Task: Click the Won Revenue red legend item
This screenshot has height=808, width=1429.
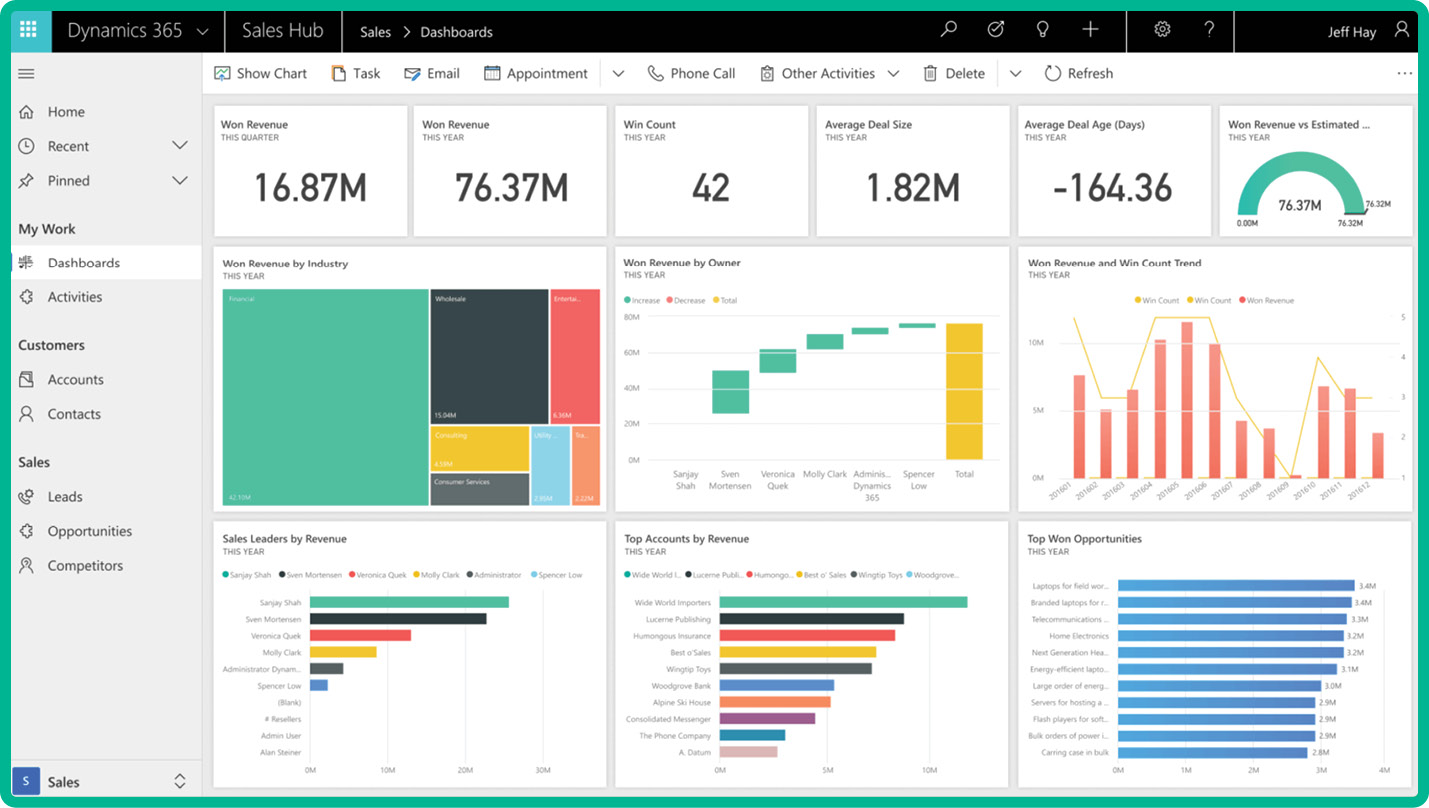Action: [1266, 300]
